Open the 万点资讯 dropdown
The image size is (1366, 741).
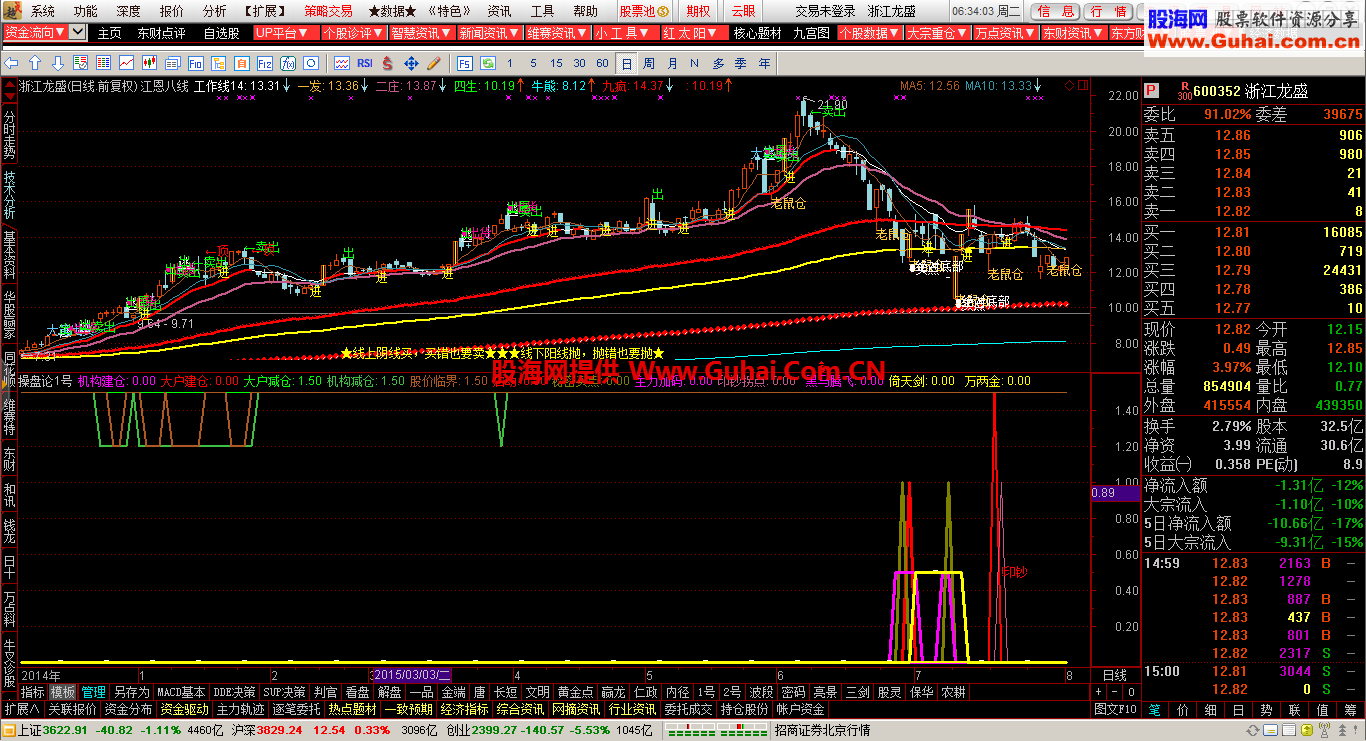coord(1004,33)
